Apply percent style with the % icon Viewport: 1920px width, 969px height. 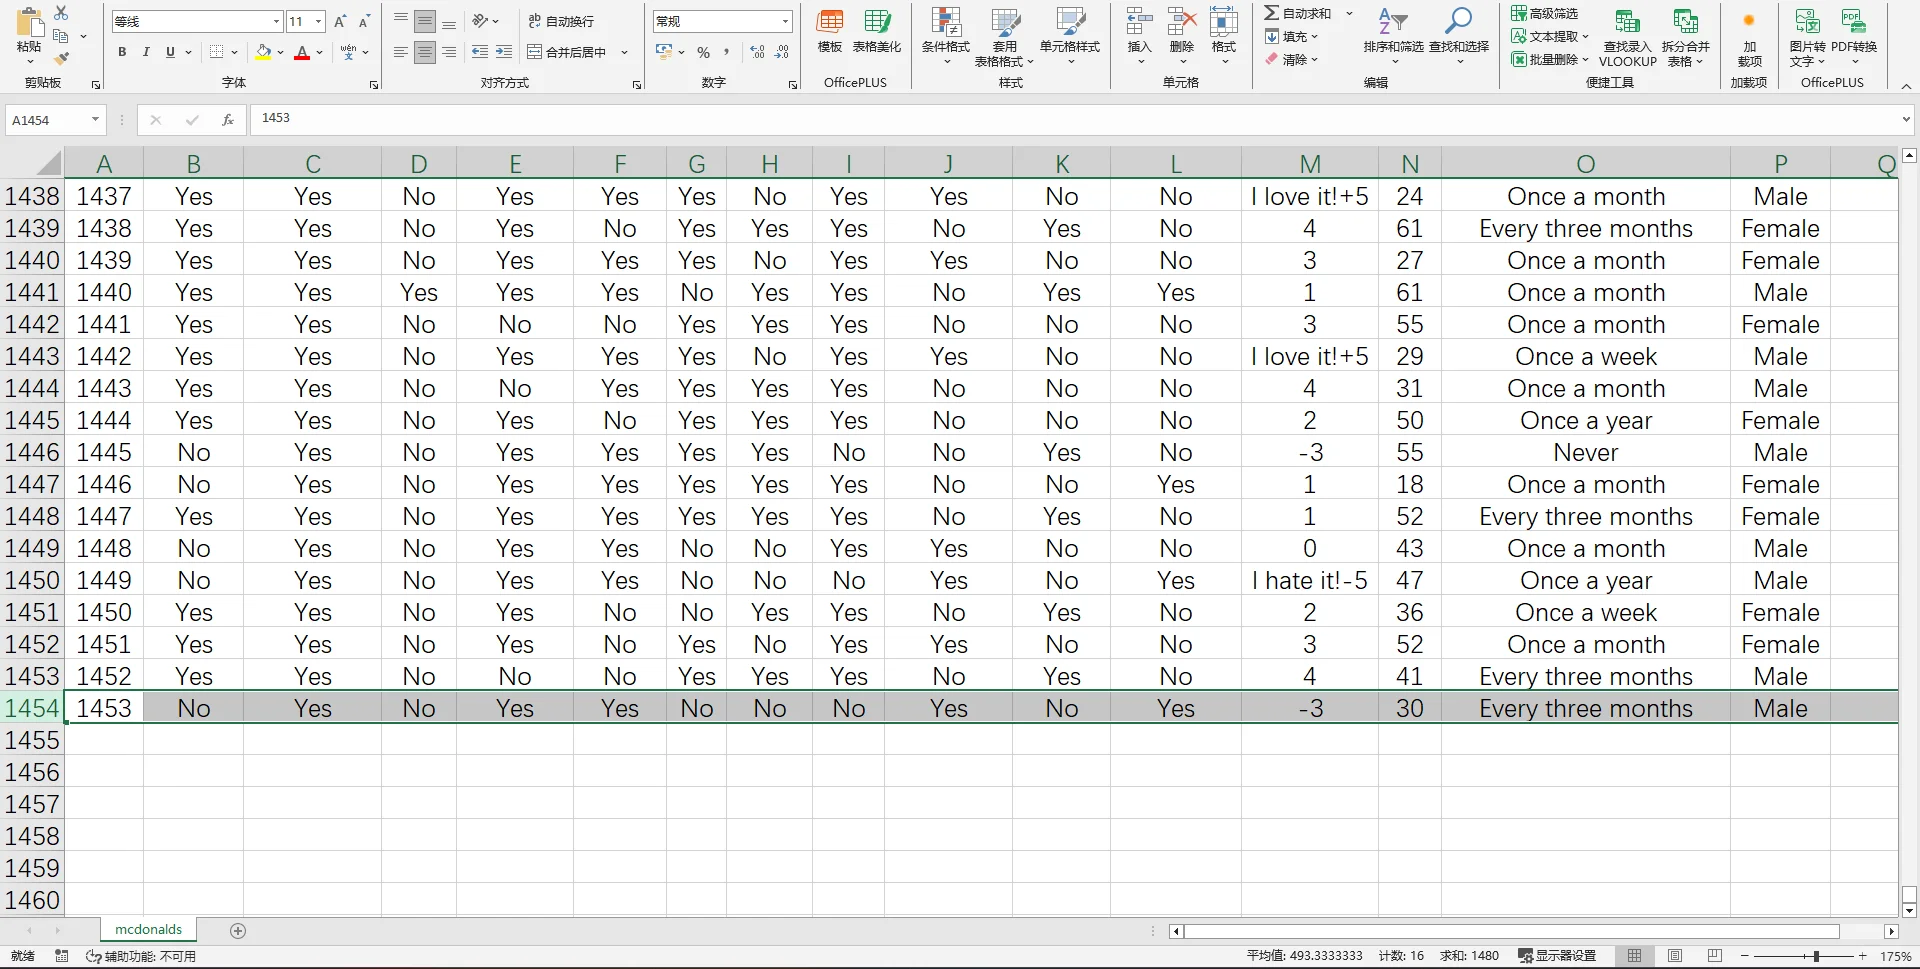[x=704, y=52]
